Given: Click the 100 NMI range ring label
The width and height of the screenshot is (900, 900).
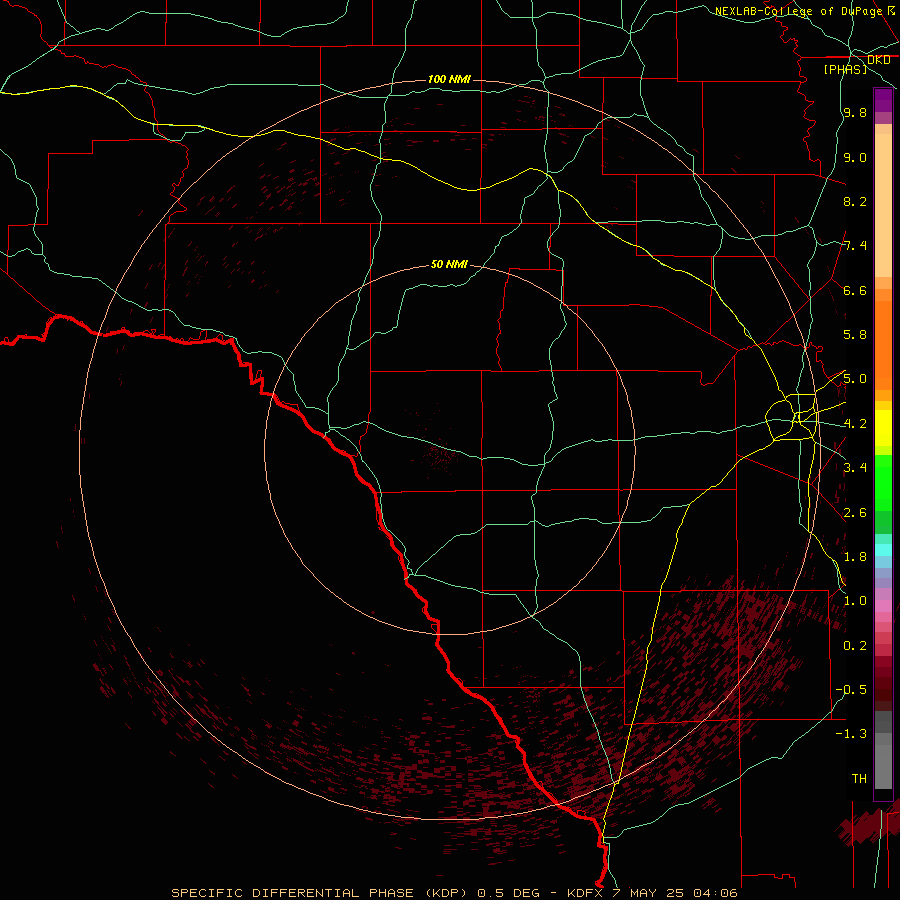Looking at the screenshot, I should 449,79.
